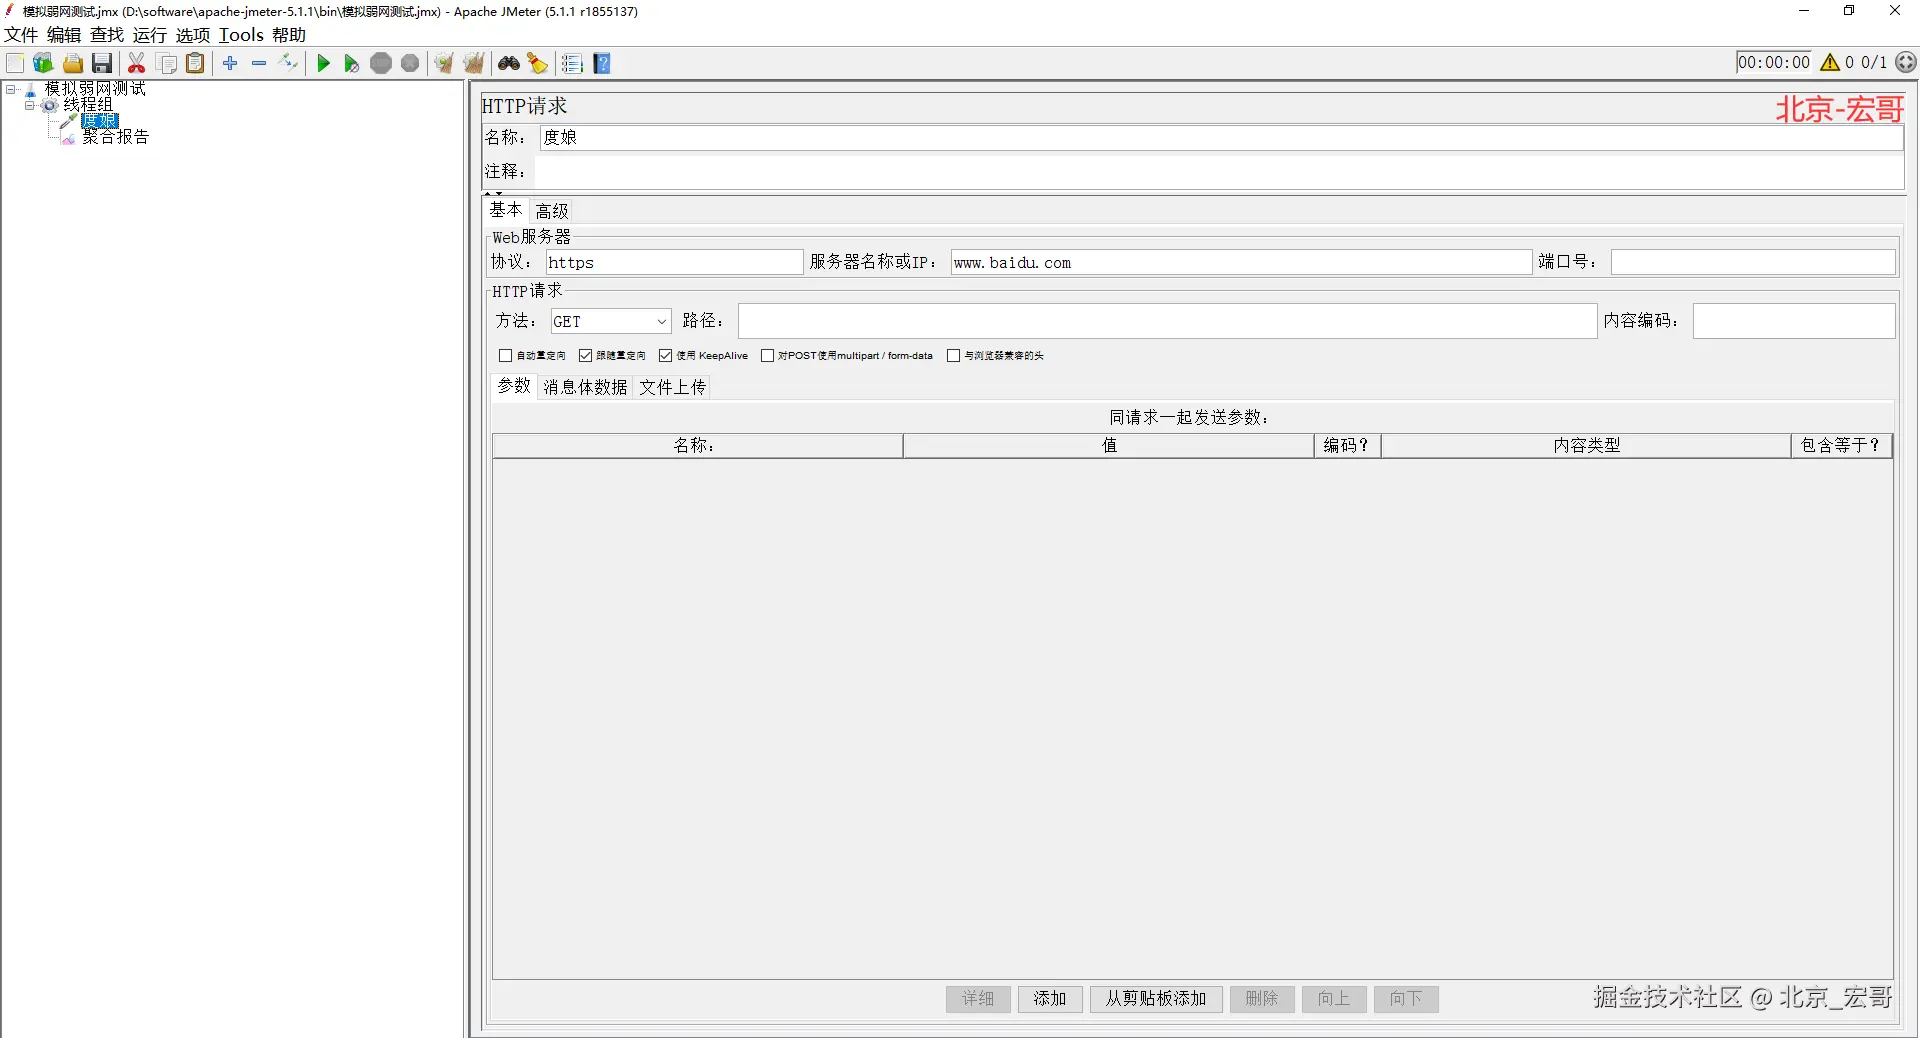1920x1038 pixels.
Task: Open Search with binoculars icon
Action: coord(509,63)
